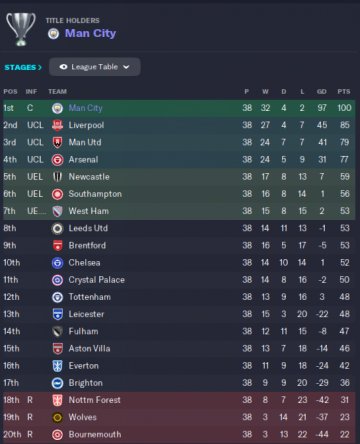360x444 pixels.
Task: Open the Tottenham team link
Action: 90,297
